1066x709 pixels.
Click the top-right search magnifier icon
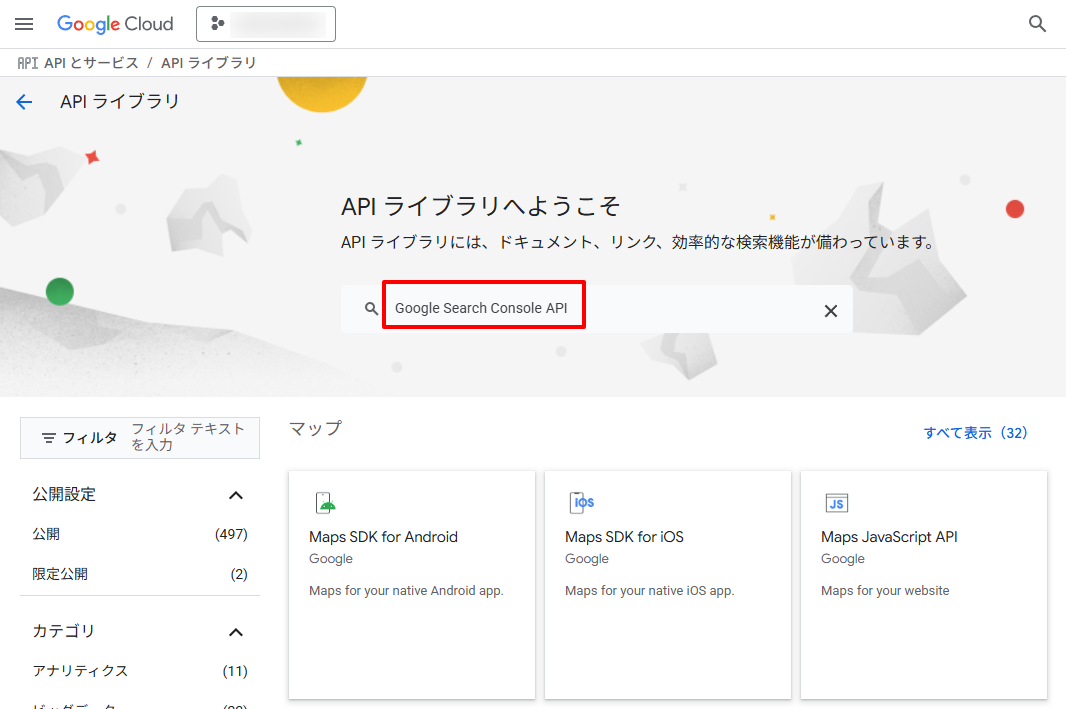click(x=1038, y=24)
